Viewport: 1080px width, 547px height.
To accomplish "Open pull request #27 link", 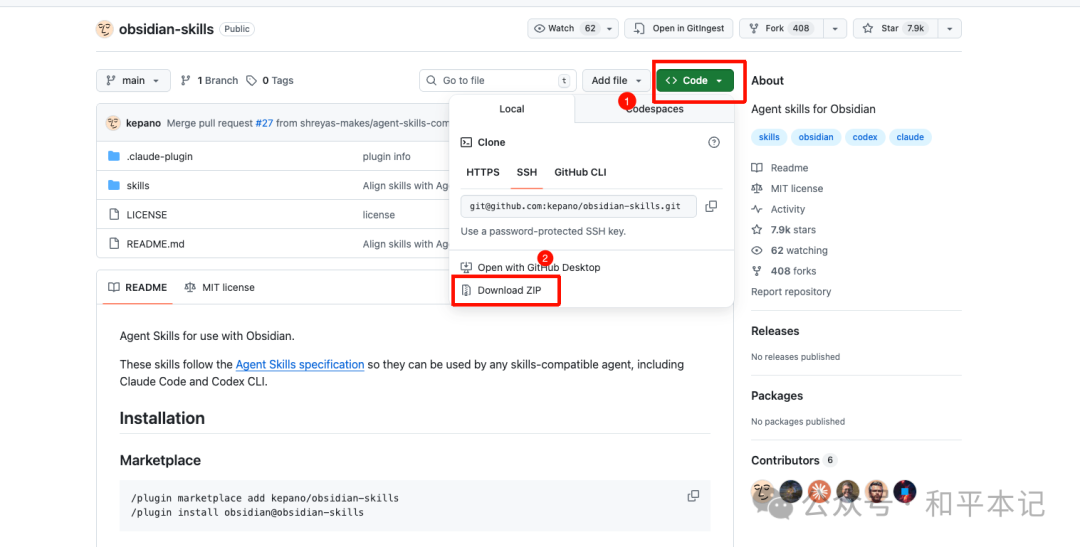I will coord(264,123).
